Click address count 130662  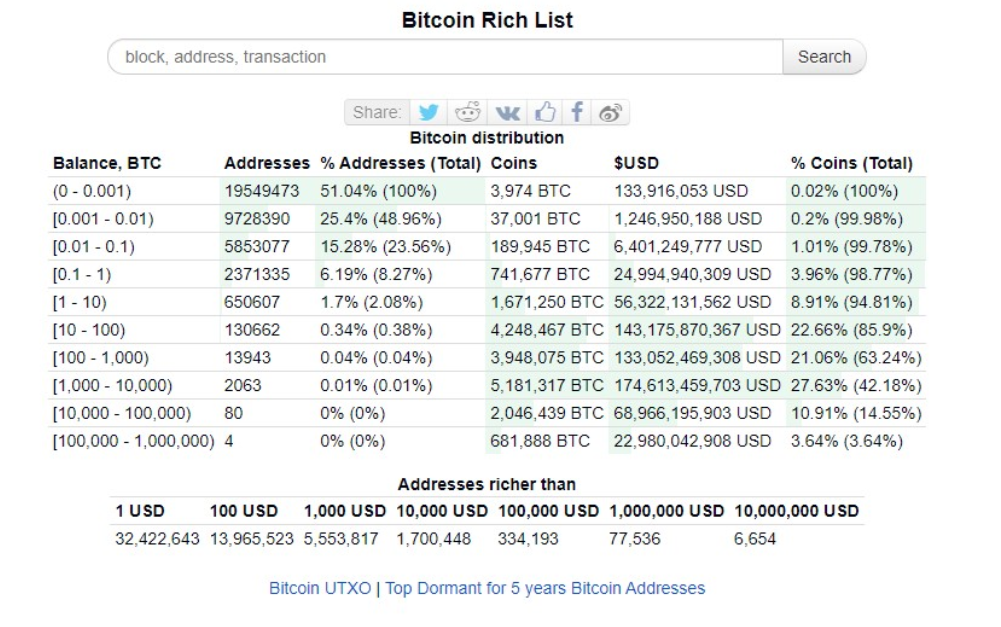point(252,330)
